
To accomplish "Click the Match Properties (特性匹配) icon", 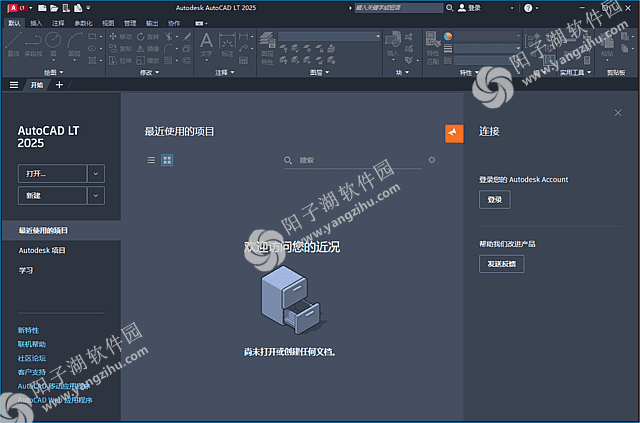I will coord(433,48).
